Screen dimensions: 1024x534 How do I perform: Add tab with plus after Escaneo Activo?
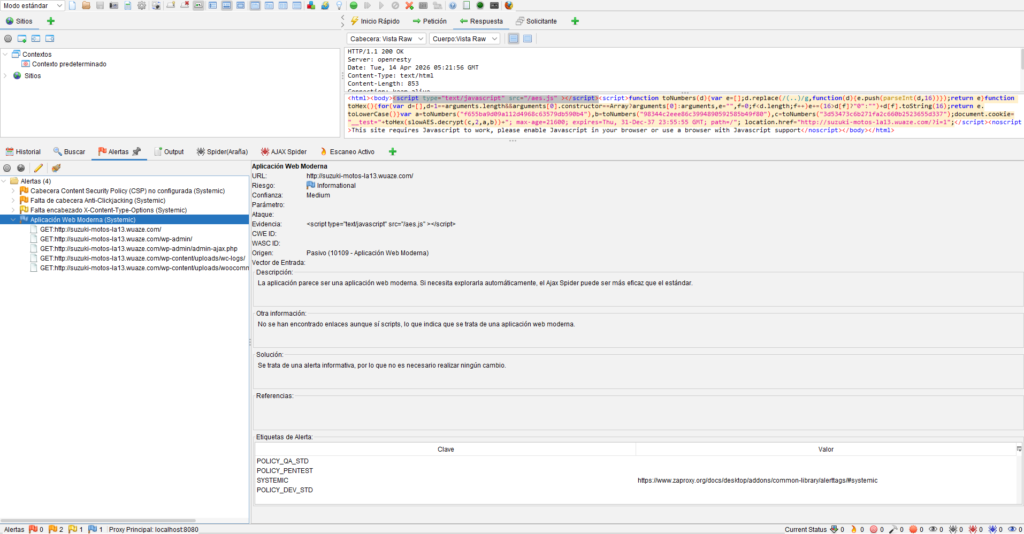[x=392, y=151]
